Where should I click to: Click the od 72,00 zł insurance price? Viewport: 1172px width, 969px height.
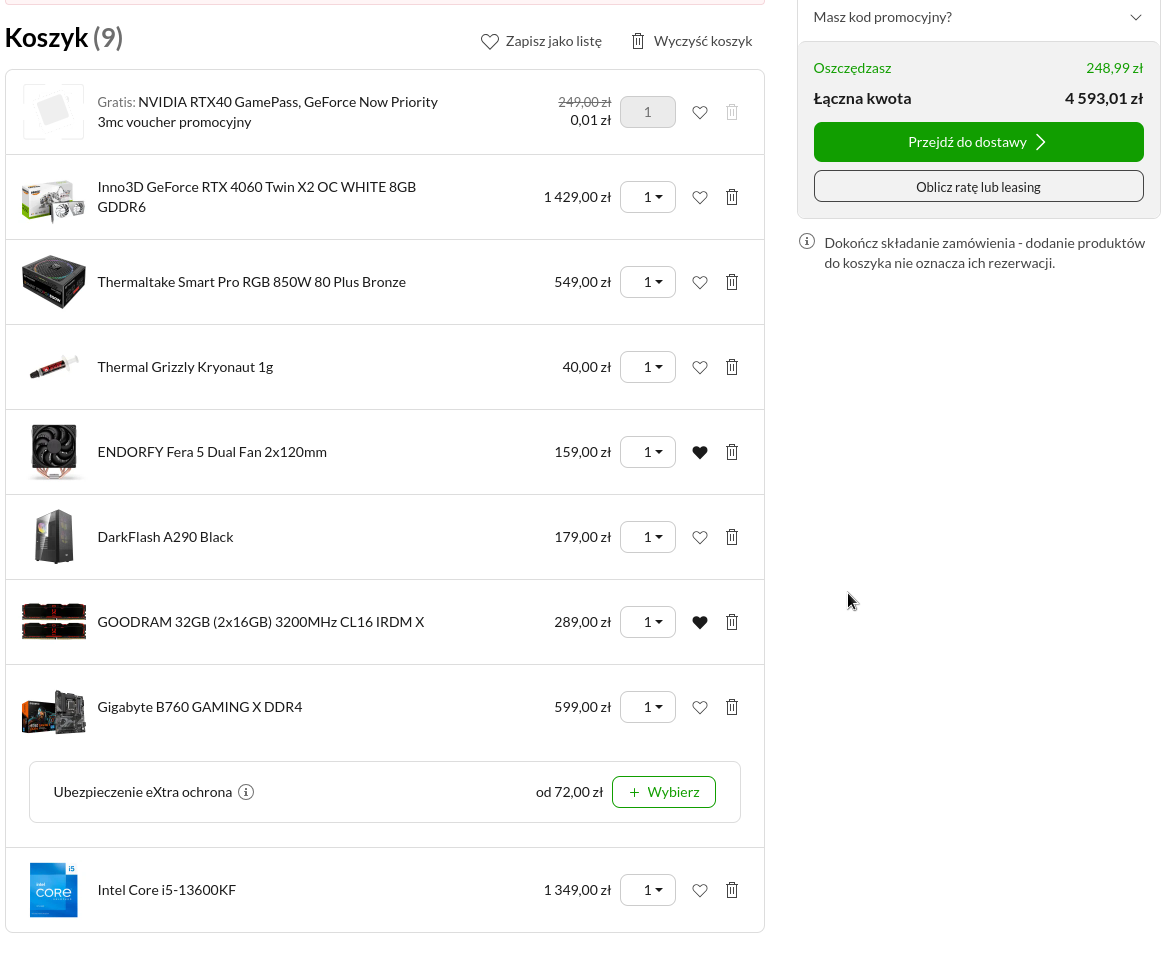coord(570,792)
